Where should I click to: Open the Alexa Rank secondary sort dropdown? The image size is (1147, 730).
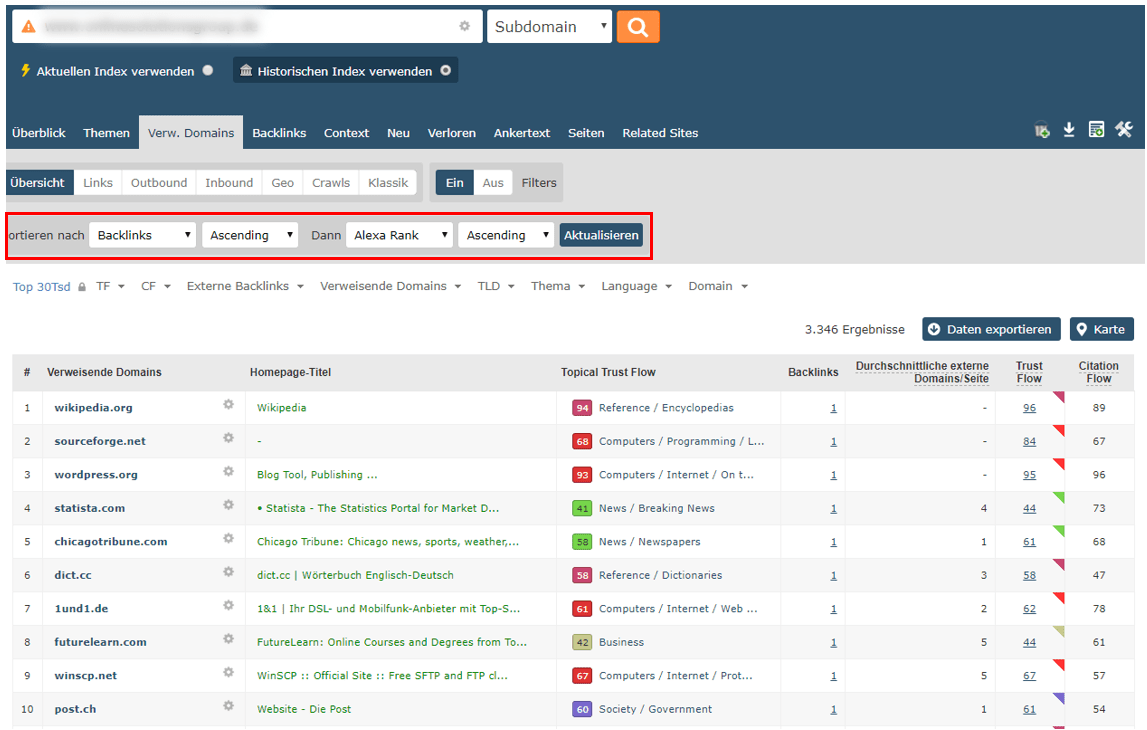[x=399, y=235]
